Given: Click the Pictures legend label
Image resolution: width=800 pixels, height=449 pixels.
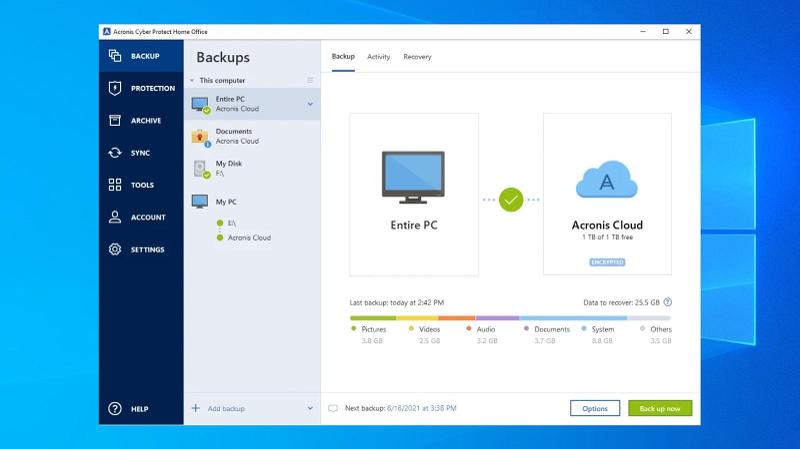Looking at the screenshot, I should click(373, 329).
